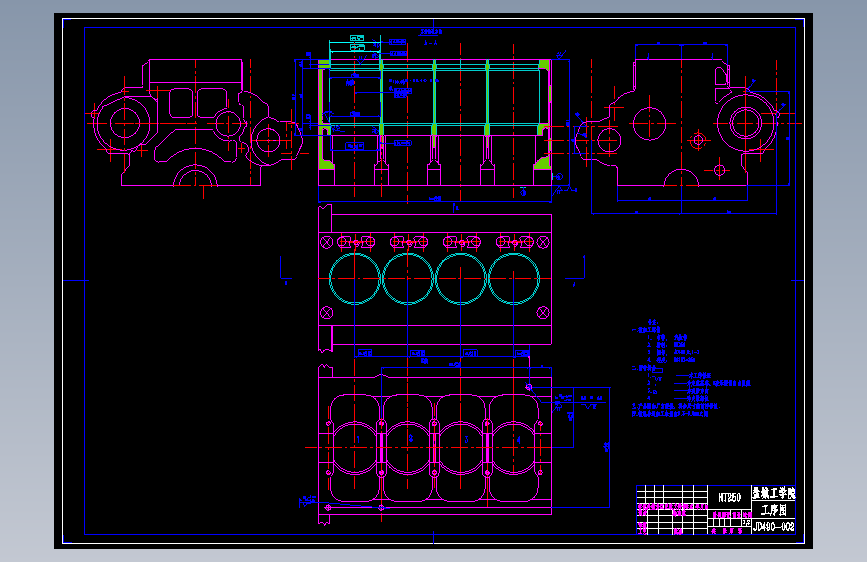Select the 盐城工学院 institution name
867x562 pixels.
click(774, 493)
